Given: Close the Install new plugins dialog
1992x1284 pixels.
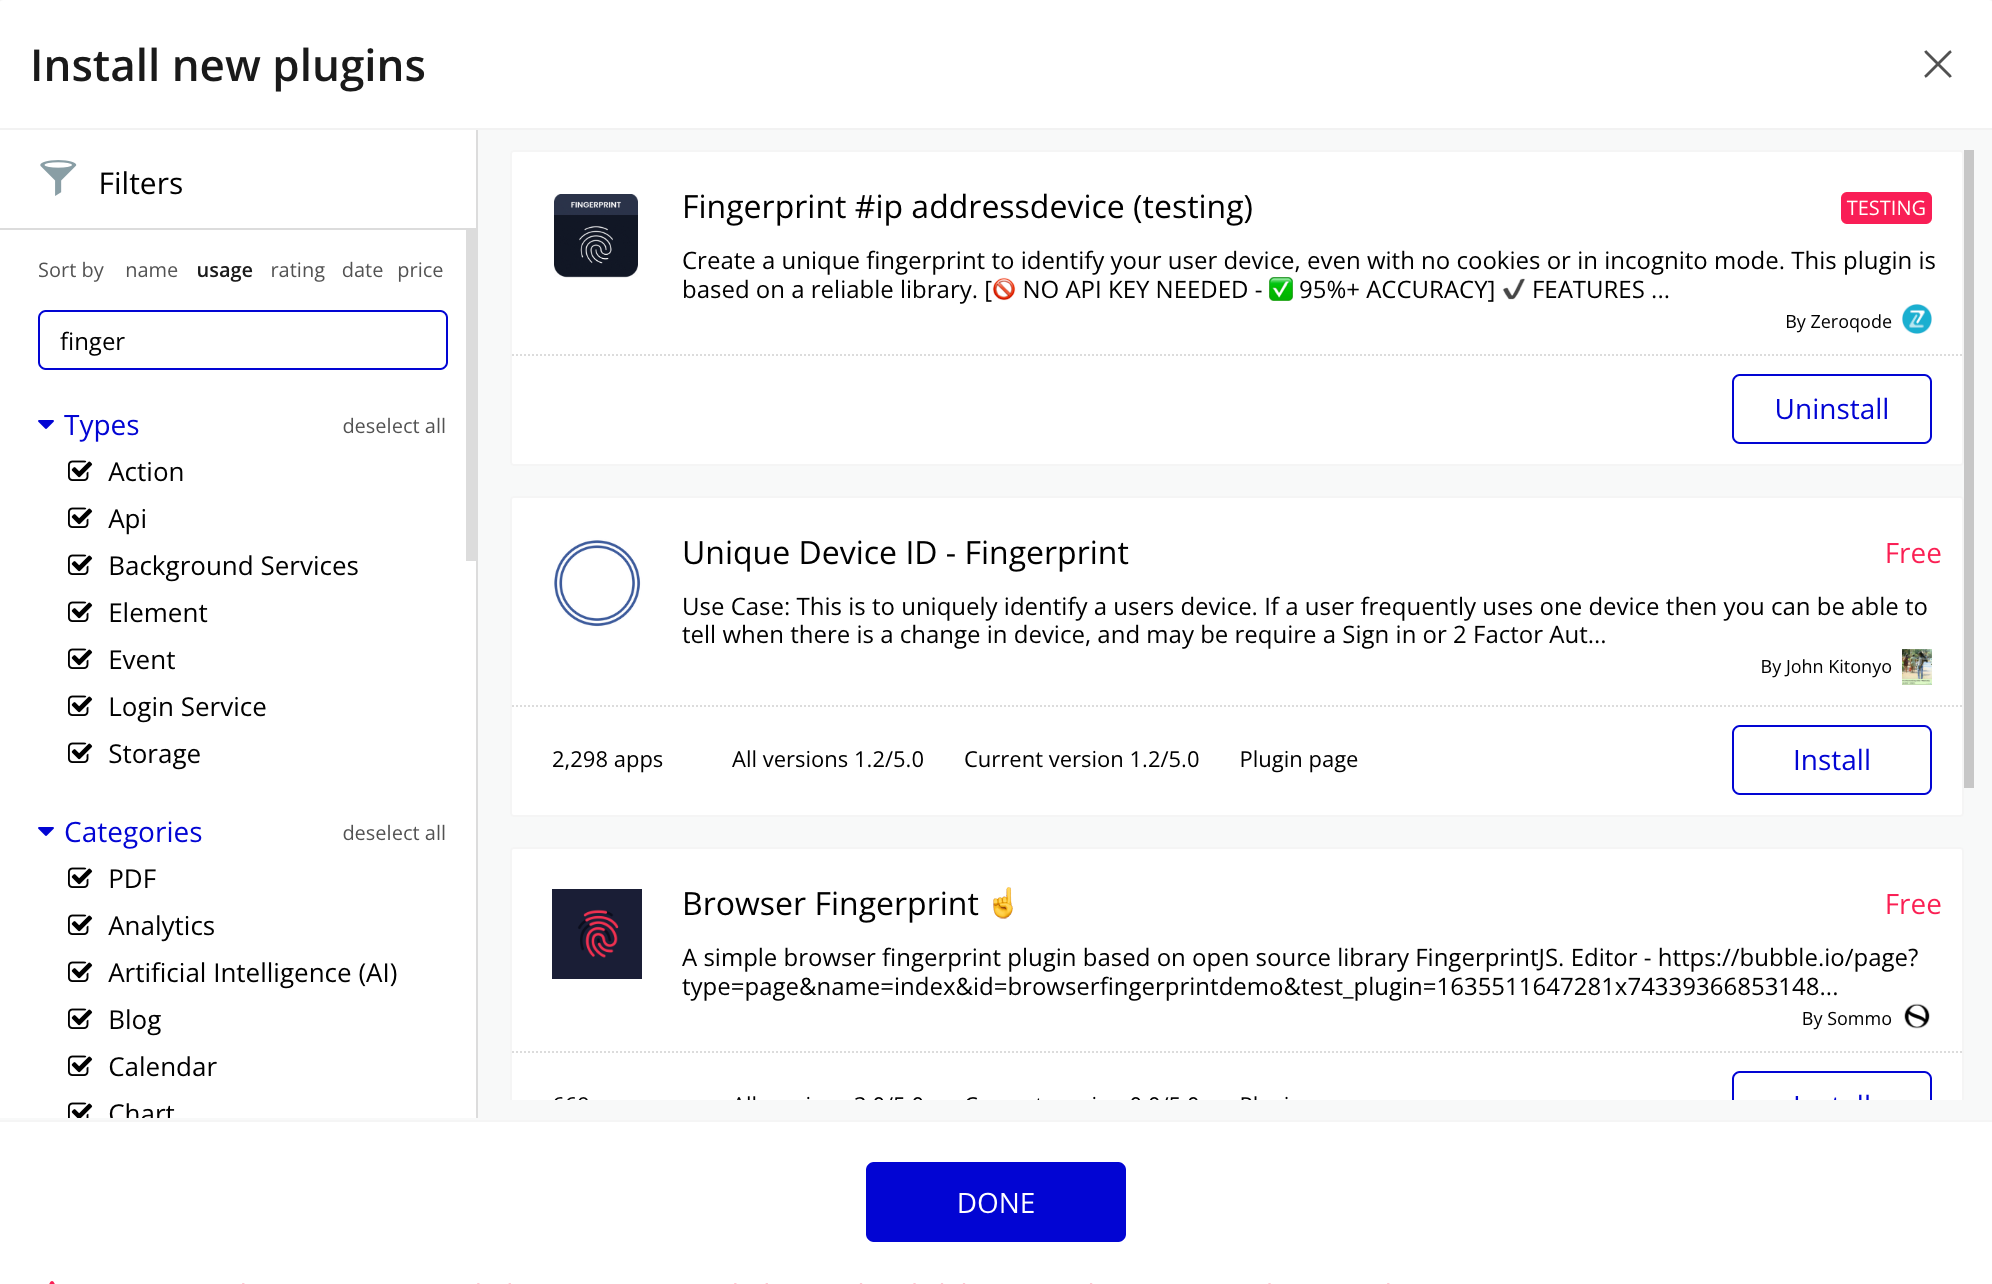Looking at the screenshot, I should coord(1937,64).
